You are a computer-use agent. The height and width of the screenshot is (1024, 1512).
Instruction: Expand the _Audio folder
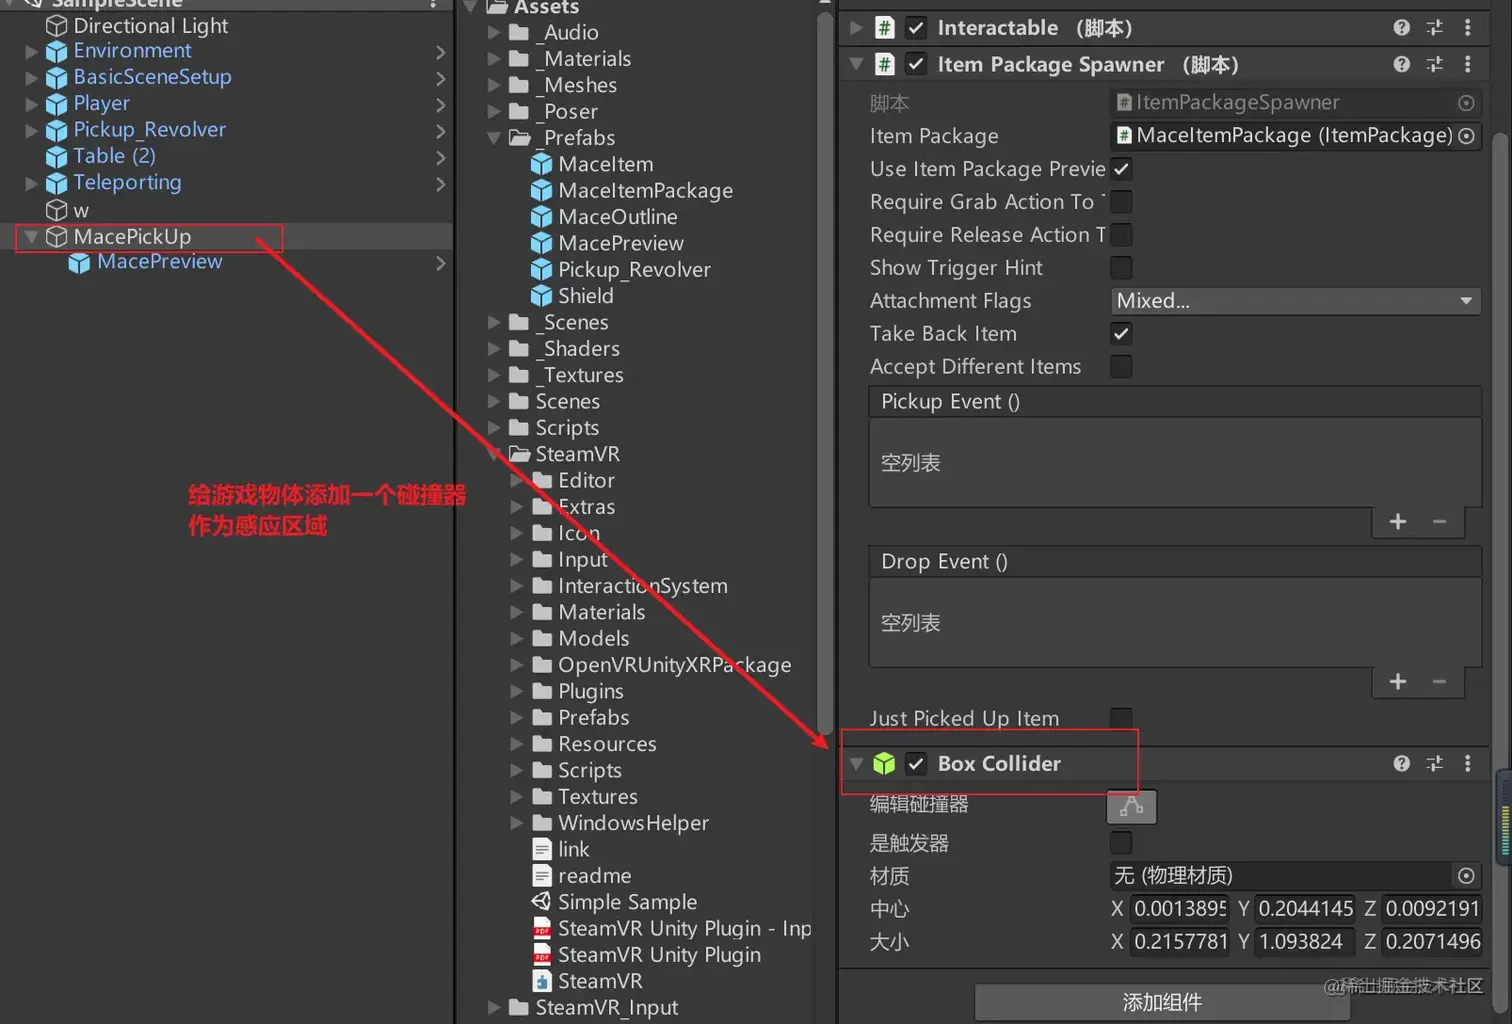[494, 33]
